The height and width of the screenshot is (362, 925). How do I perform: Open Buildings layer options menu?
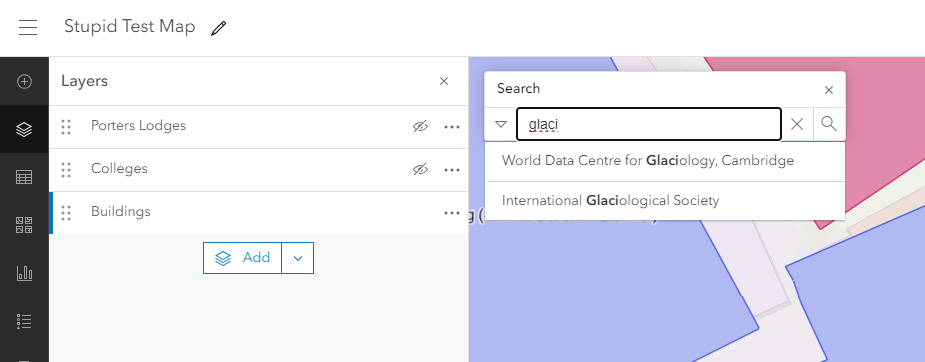coord(452,213)
